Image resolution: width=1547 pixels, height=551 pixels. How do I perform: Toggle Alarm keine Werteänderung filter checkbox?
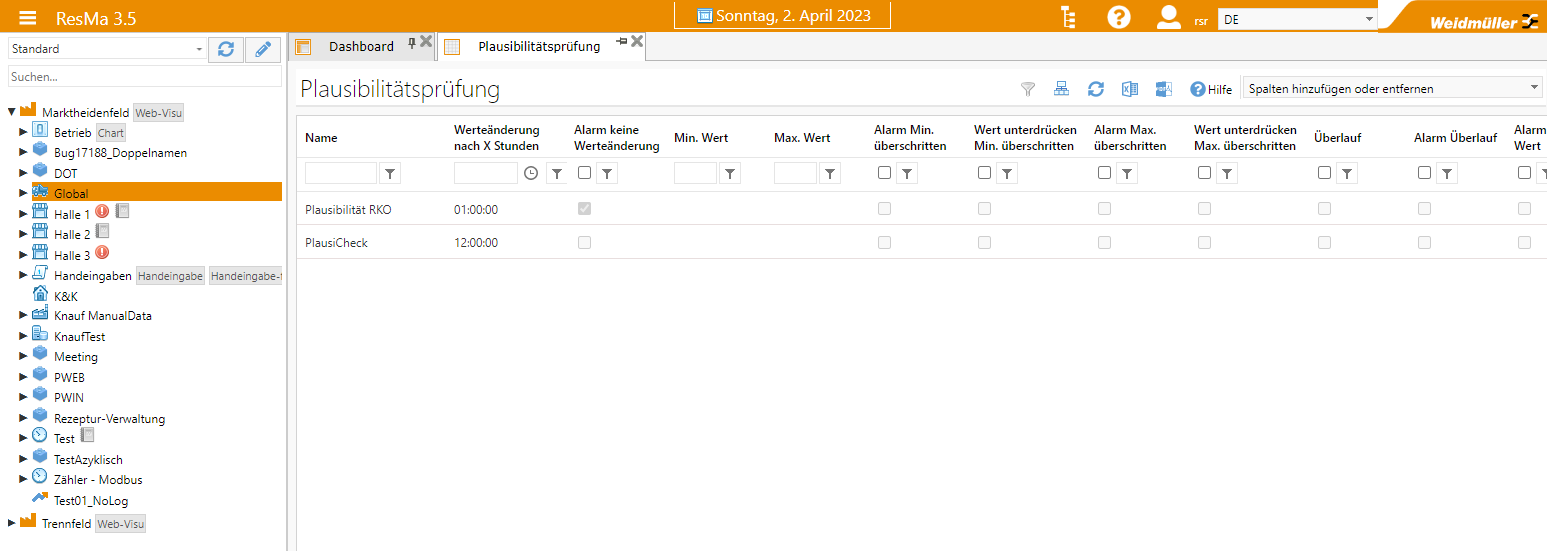pyautogui.click(x=584, y=173)
